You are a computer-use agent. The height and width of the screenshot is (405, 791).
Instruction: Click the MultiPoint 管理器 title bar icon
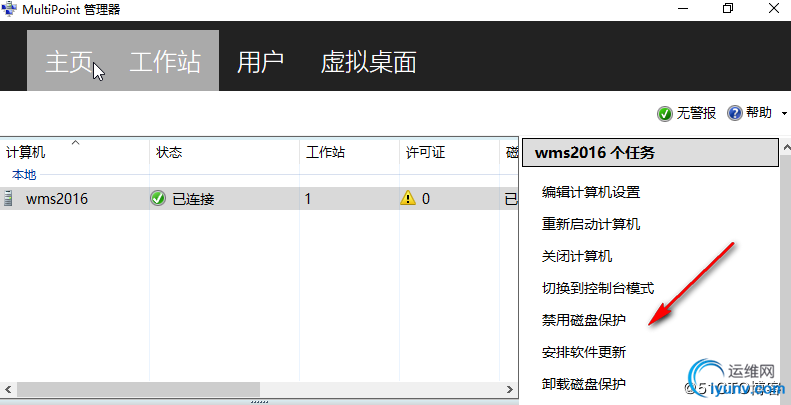point(9,9)
